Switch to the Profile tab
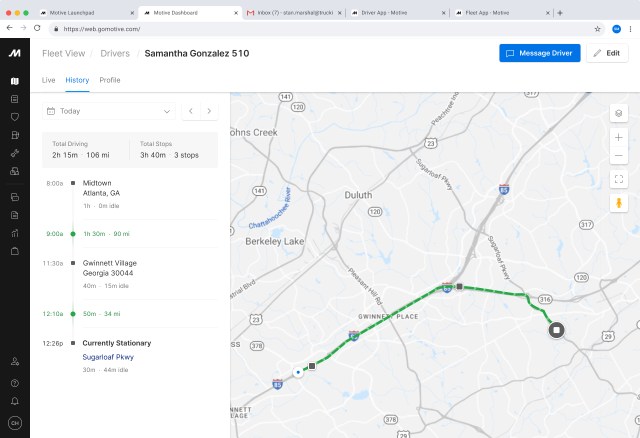The height and width of the screenshot is (438, 640). coord(110,79)
